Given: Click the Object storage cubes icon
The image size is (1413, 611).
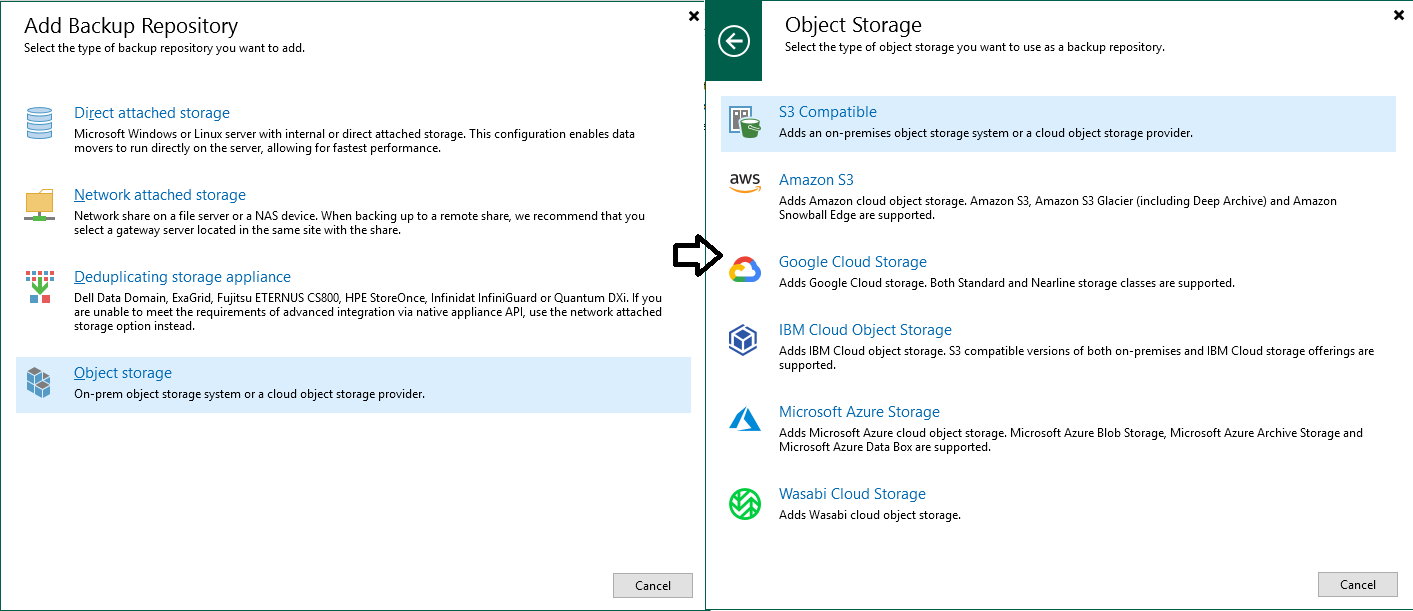Looking at the screenshot, I should [39, 383].
